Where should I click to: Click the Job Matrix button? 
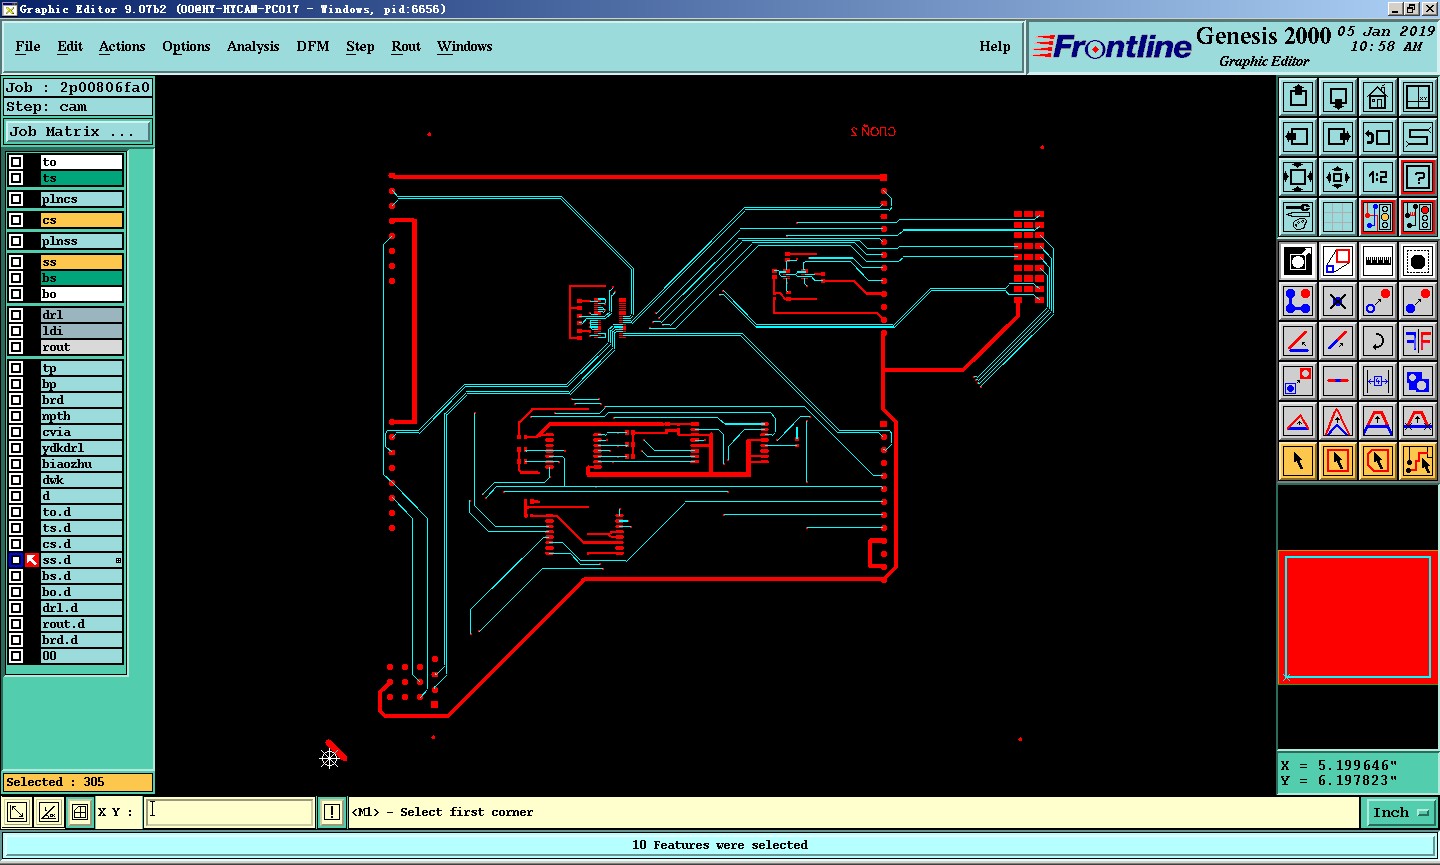point(78,131)
